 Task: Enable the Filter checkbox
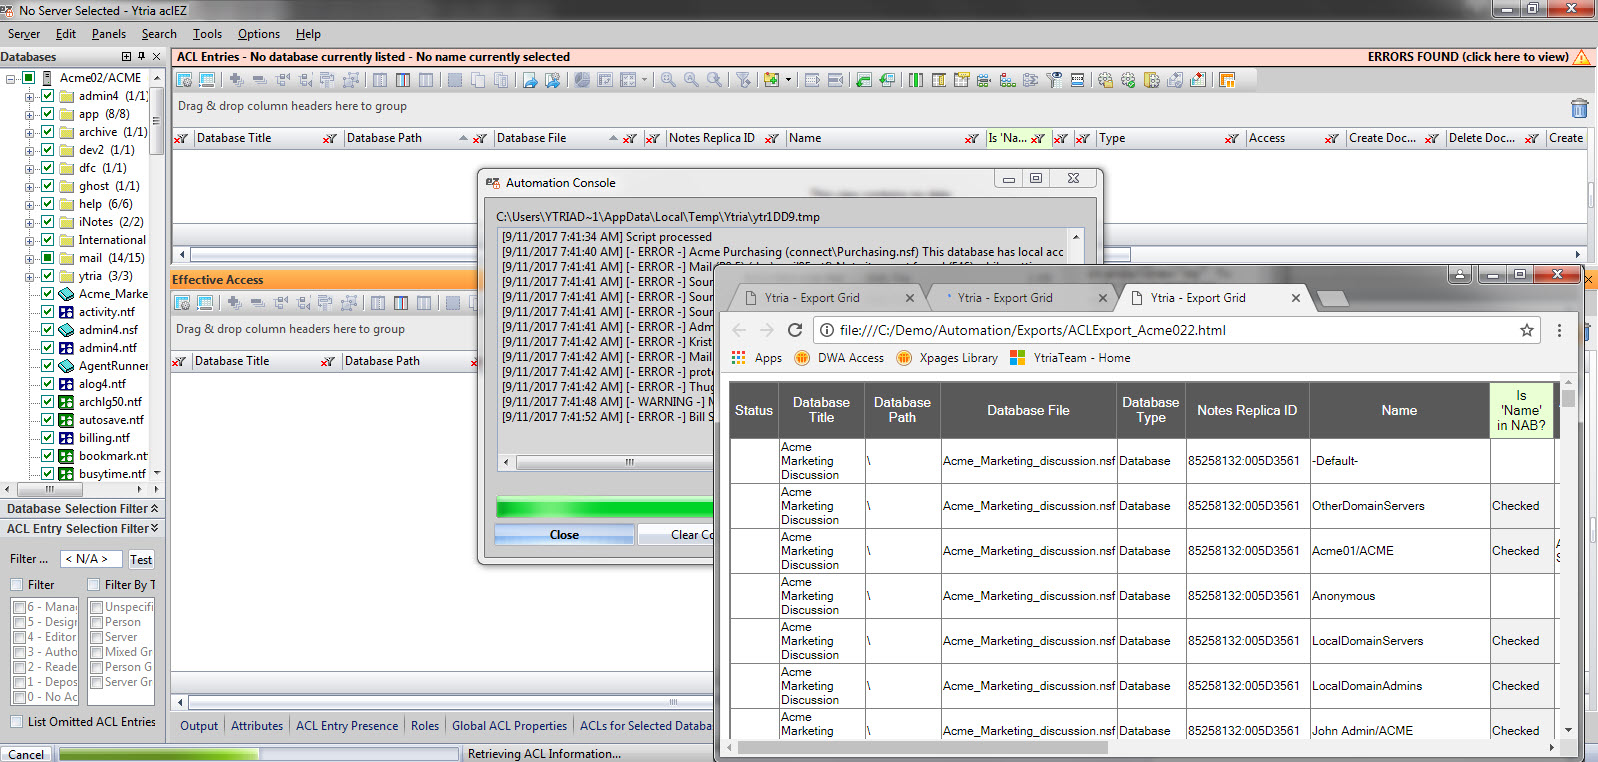coord(17,585)
